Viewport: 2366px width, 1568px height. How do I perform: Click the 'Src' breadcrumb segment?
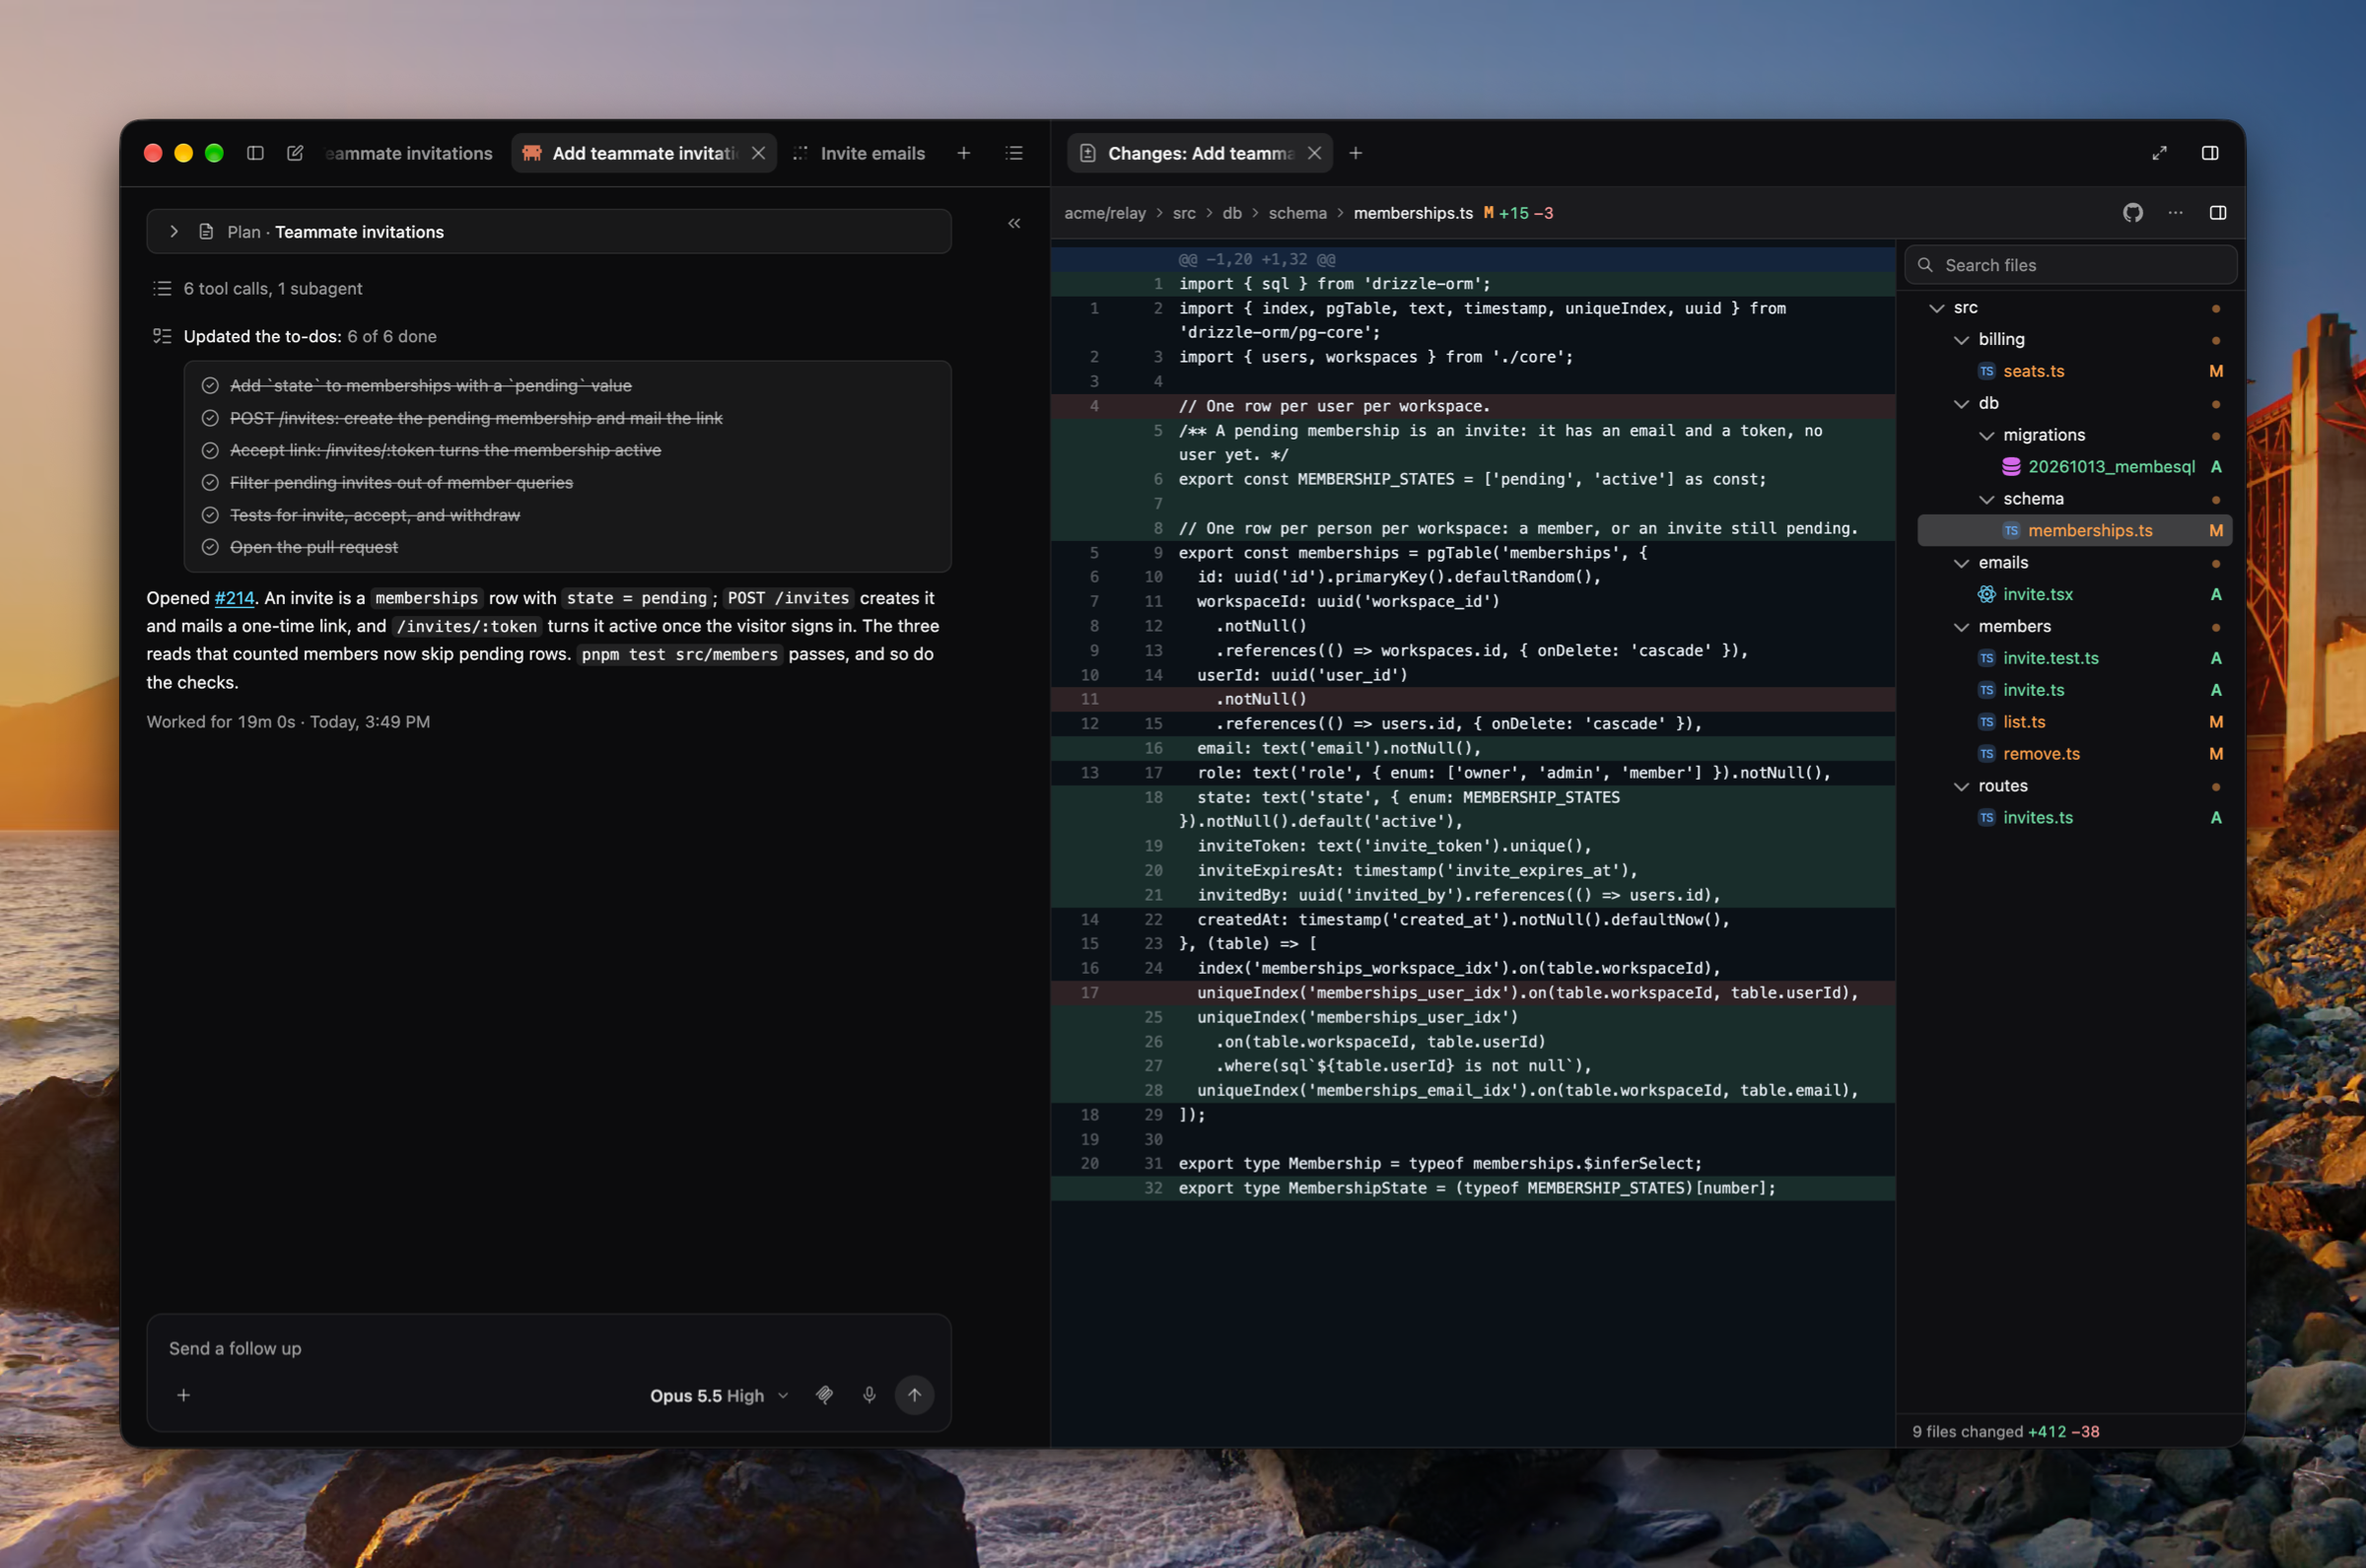click(1184, 213)
